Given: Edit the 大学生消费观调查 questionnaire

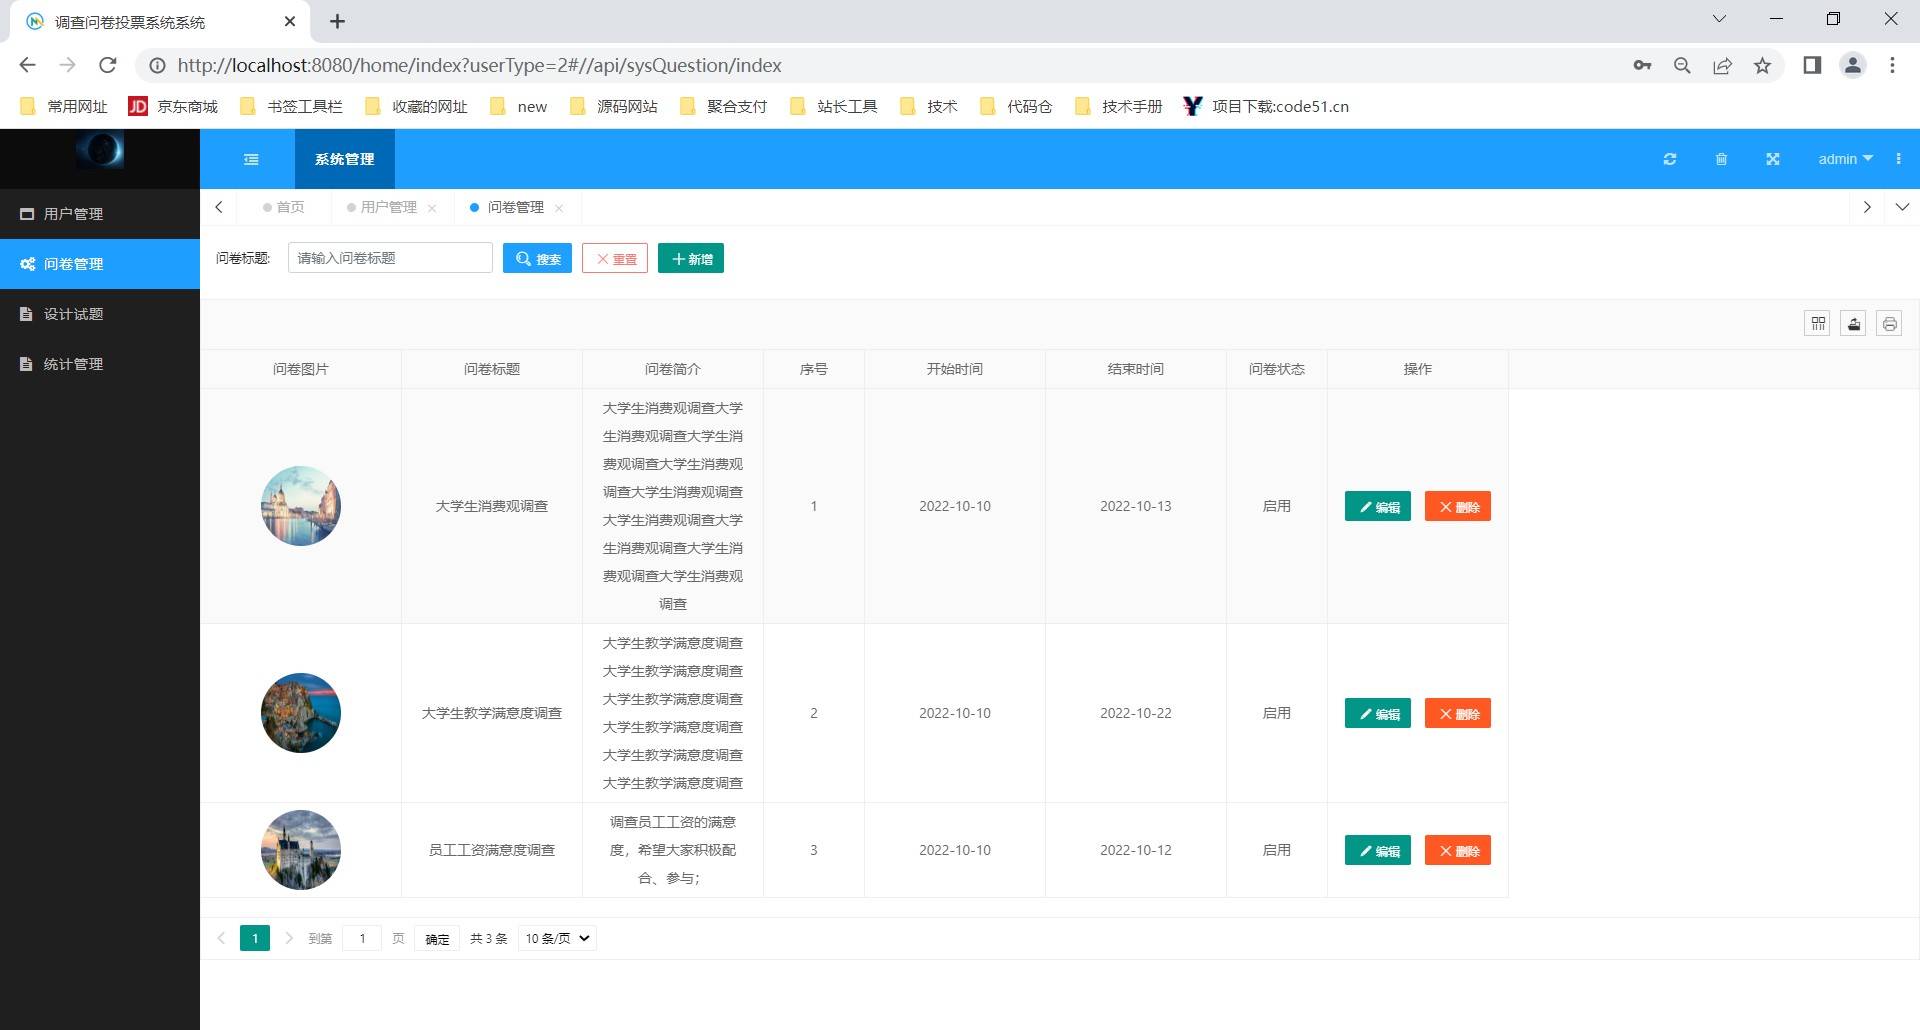Looking at the screenshot, I should pos(1378,506).
